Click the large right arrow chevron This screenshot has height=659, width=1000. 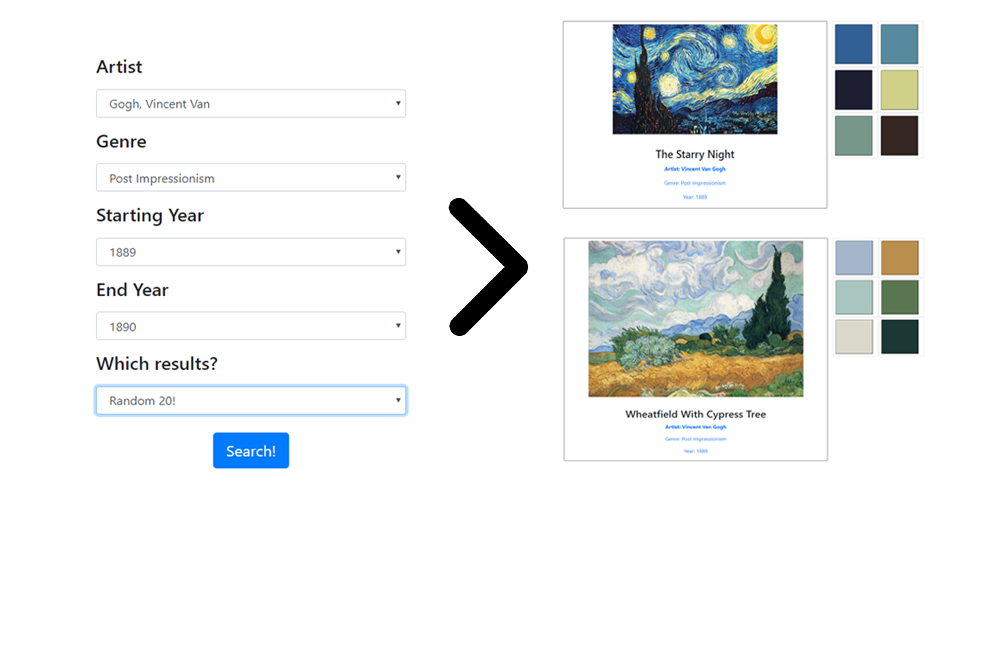(488, 267)
